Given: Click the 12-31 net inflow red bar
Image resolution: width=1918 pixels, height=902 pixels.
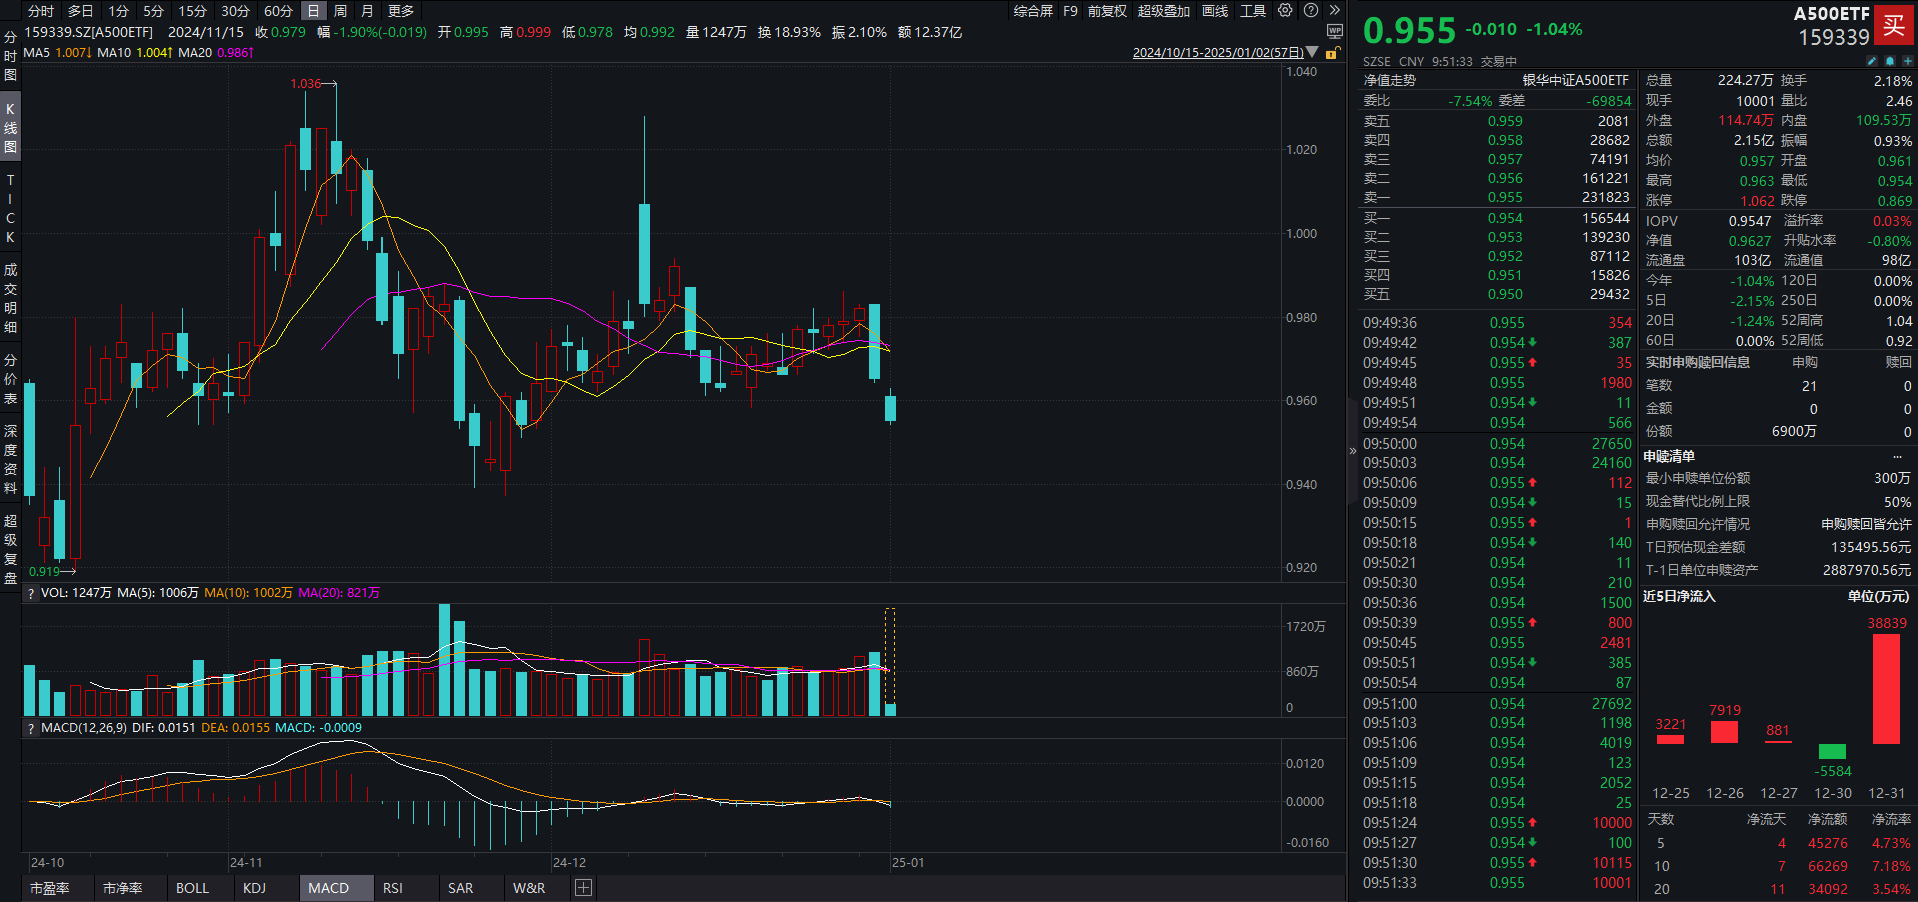Looking at the screenshot, I should [1886, 689].
